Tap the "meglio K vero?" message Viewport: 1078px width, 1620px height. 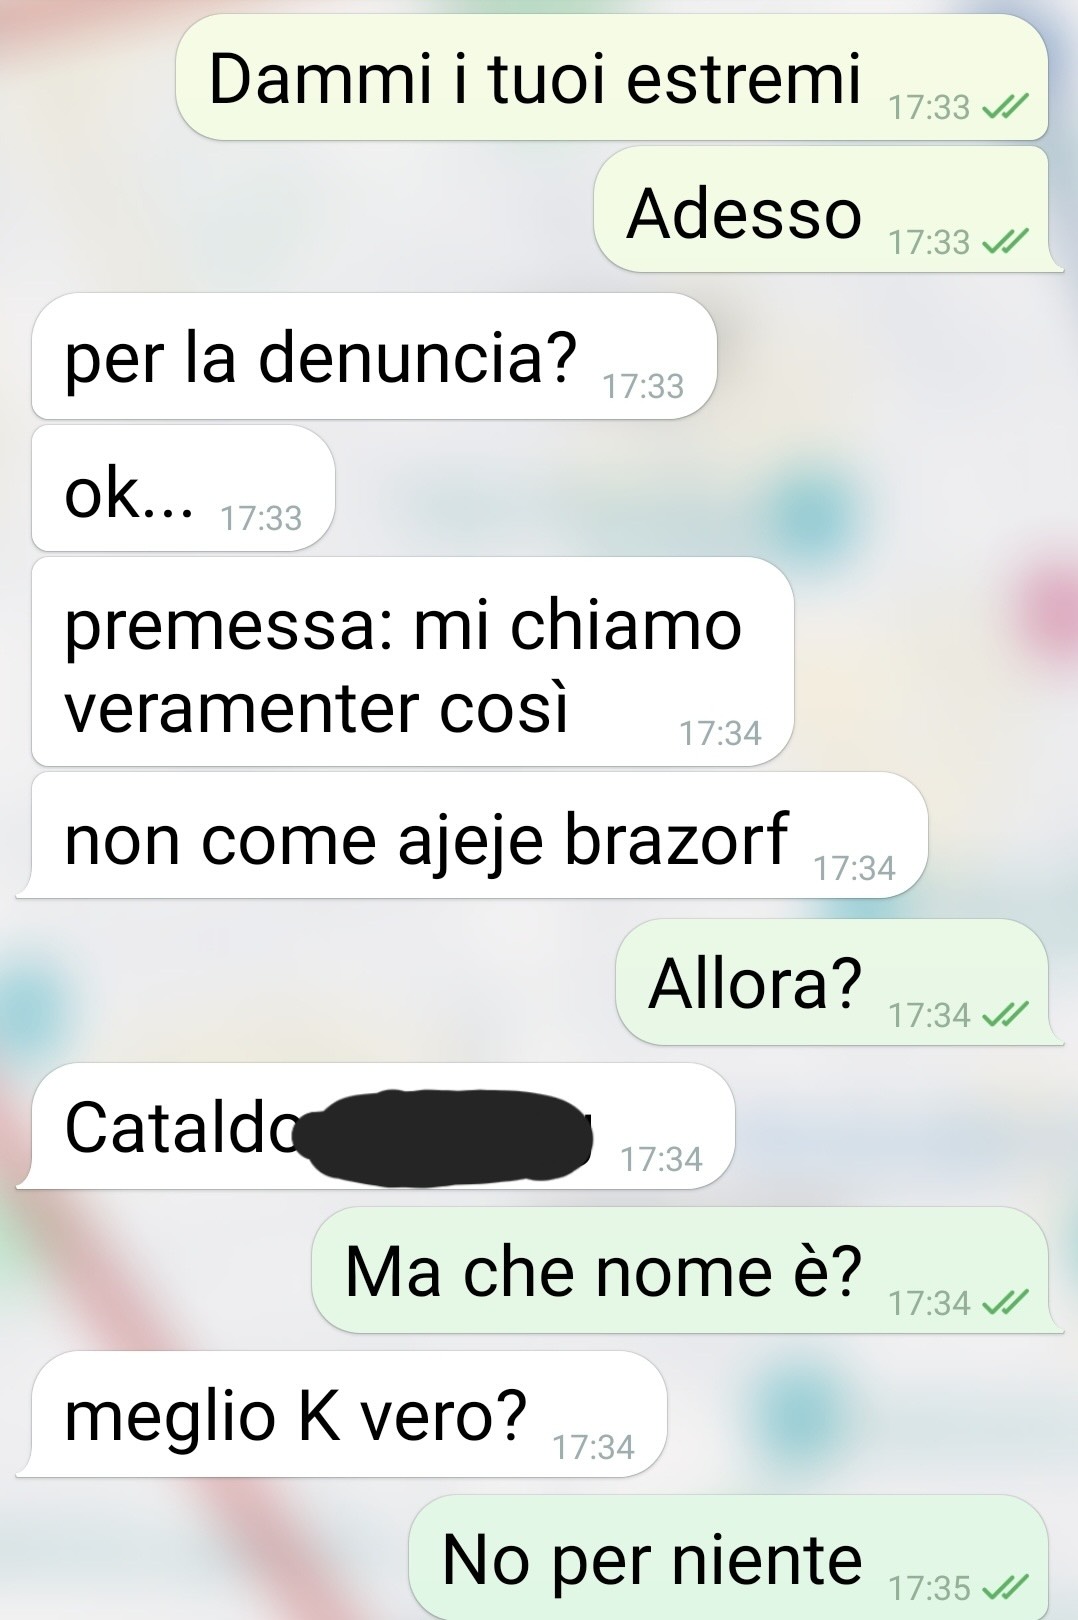(341, 1414)
